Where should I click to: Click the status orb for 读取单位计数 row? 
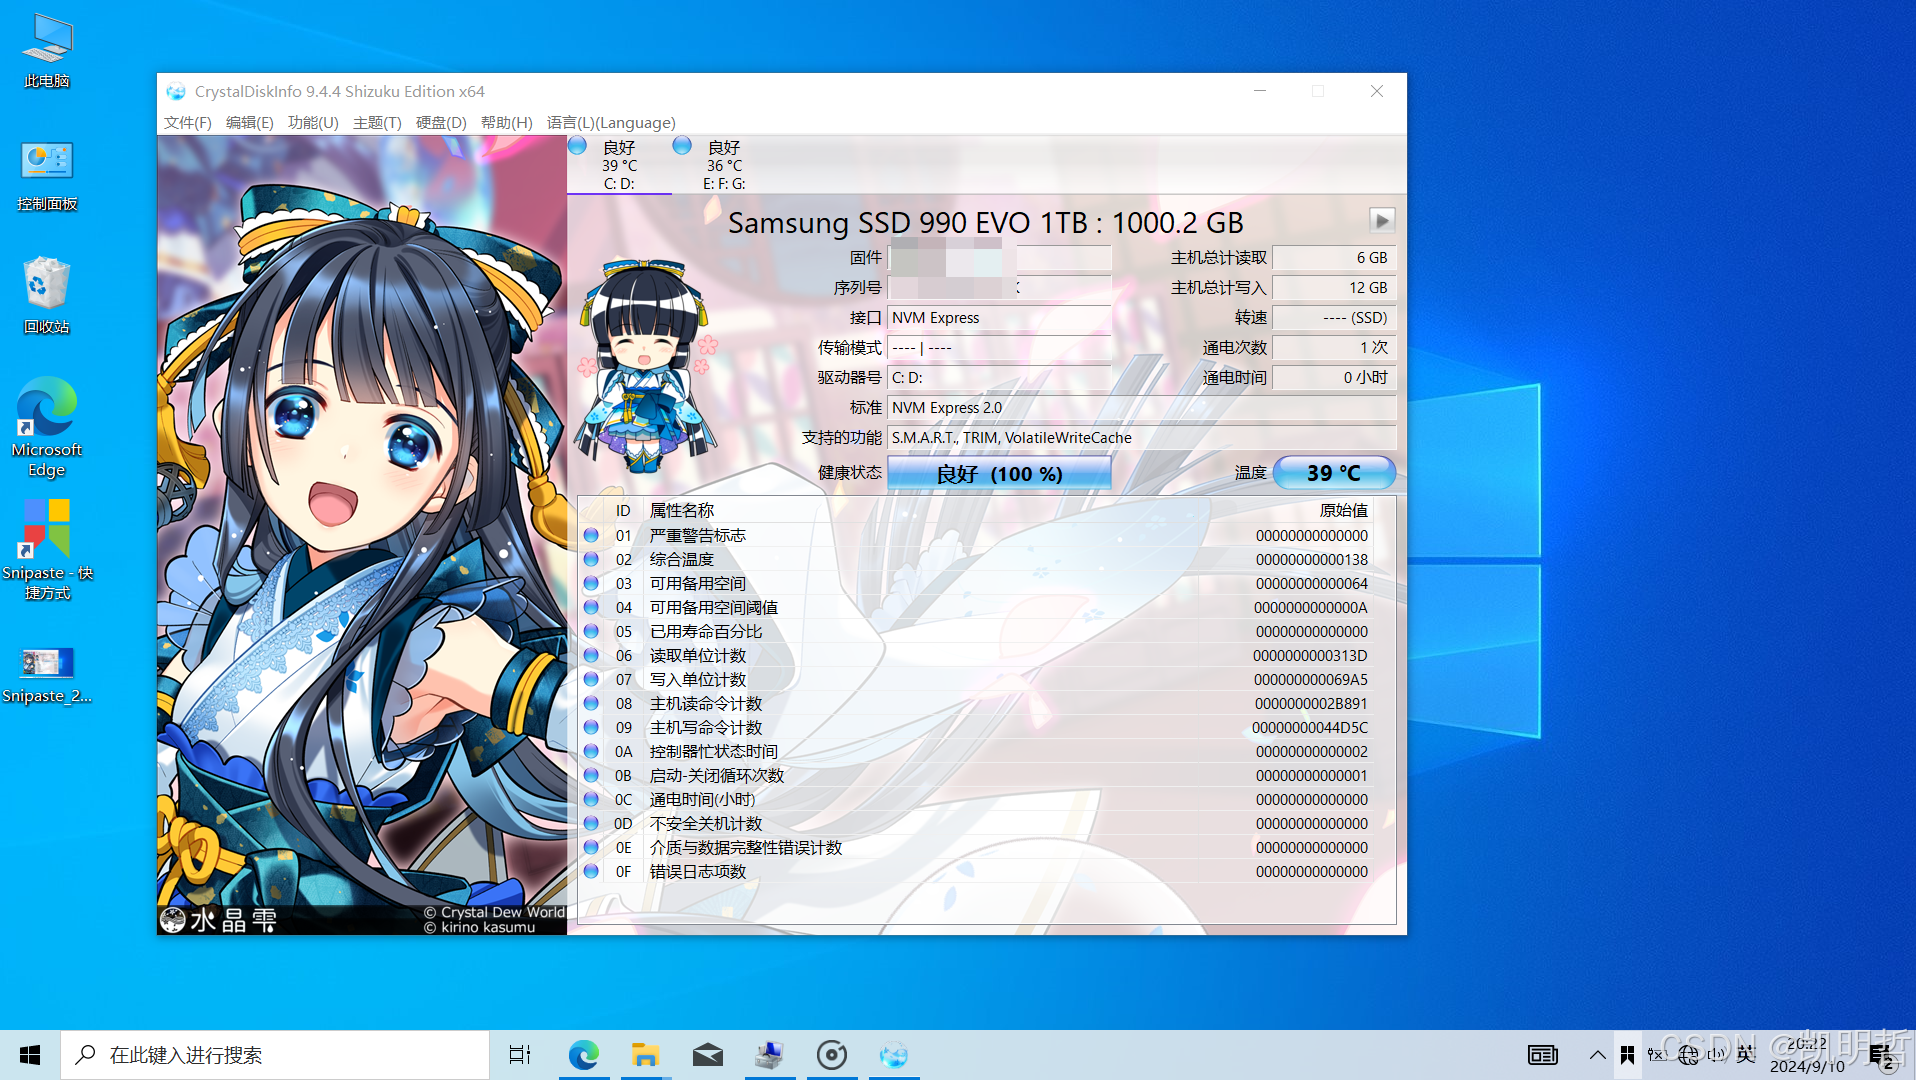[591, 656]
